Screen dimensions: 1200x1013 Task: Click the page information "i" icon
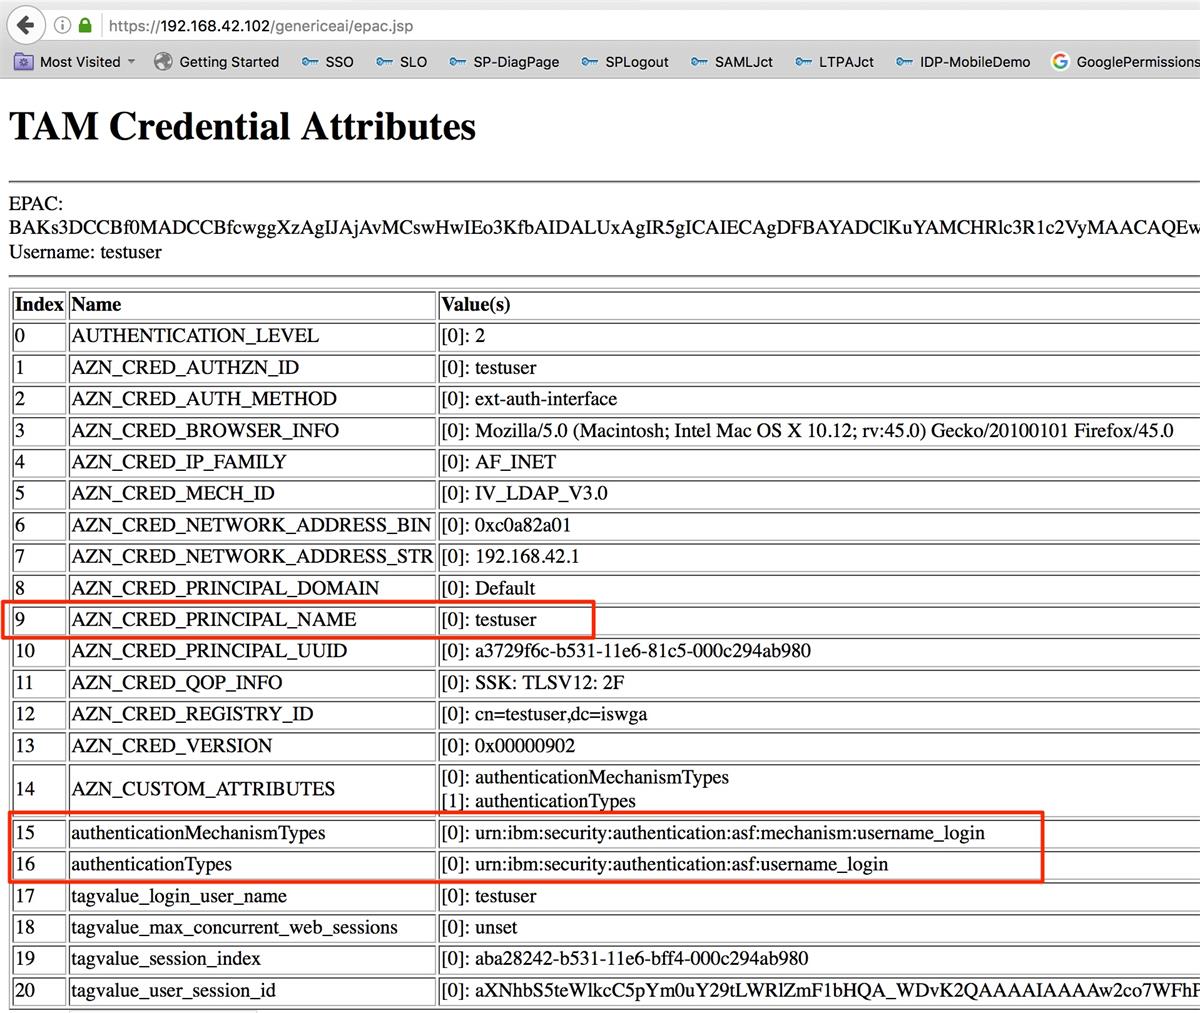65,26
